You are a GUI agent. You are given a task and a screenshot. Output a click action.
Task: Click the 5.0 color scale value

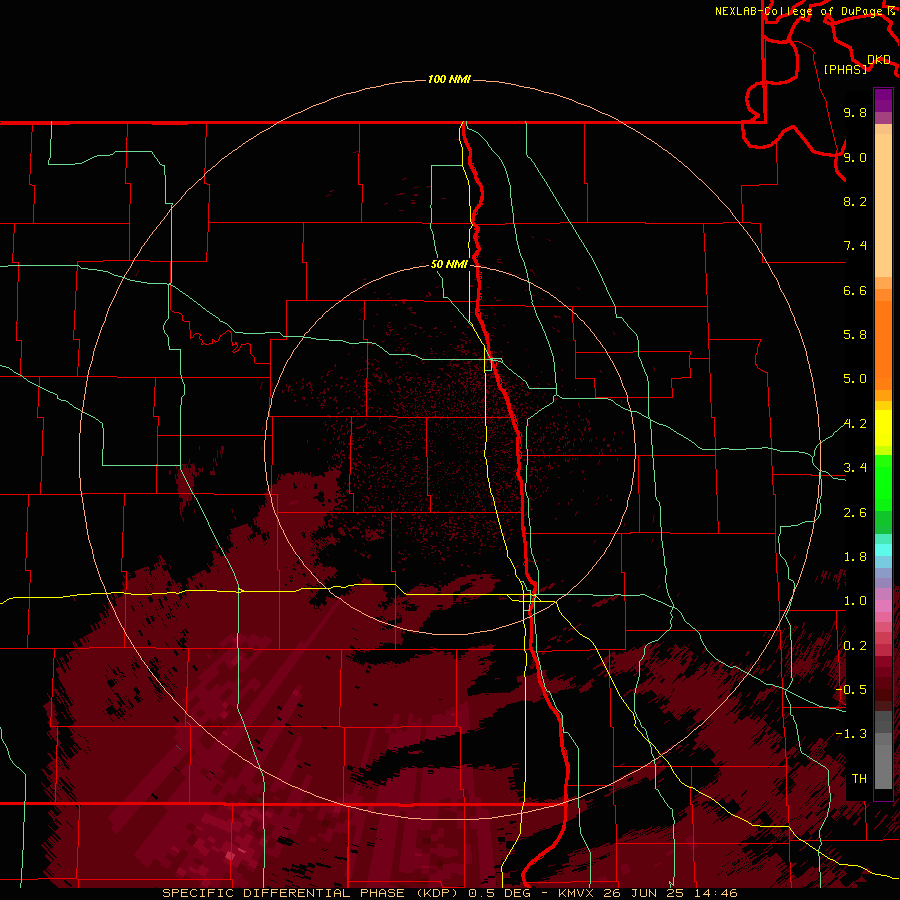(x=855, y=379)
